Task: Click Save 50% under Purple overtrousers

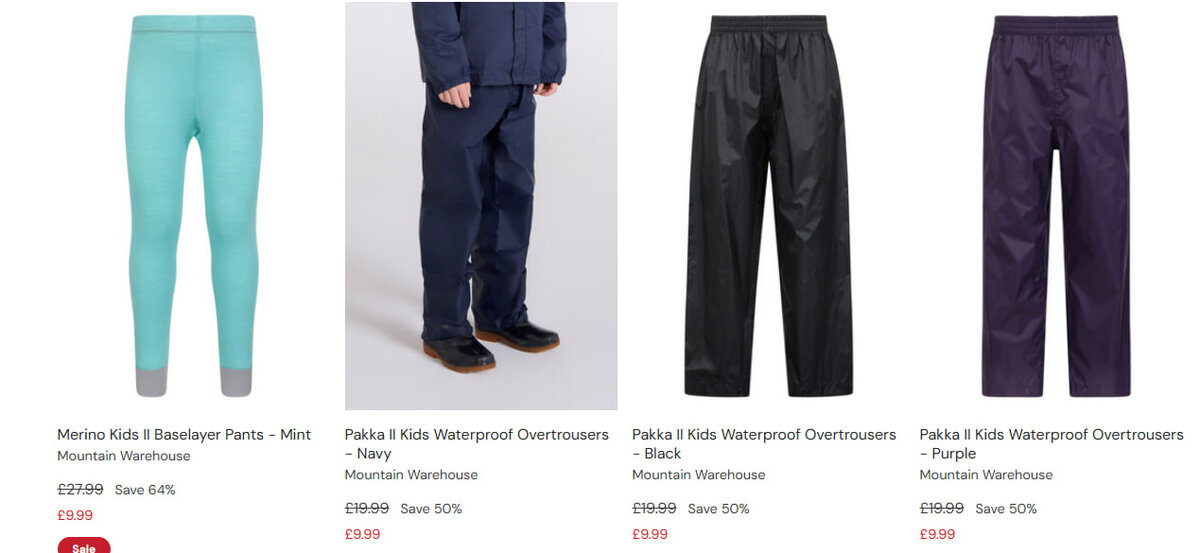Action: (1006, 509)
